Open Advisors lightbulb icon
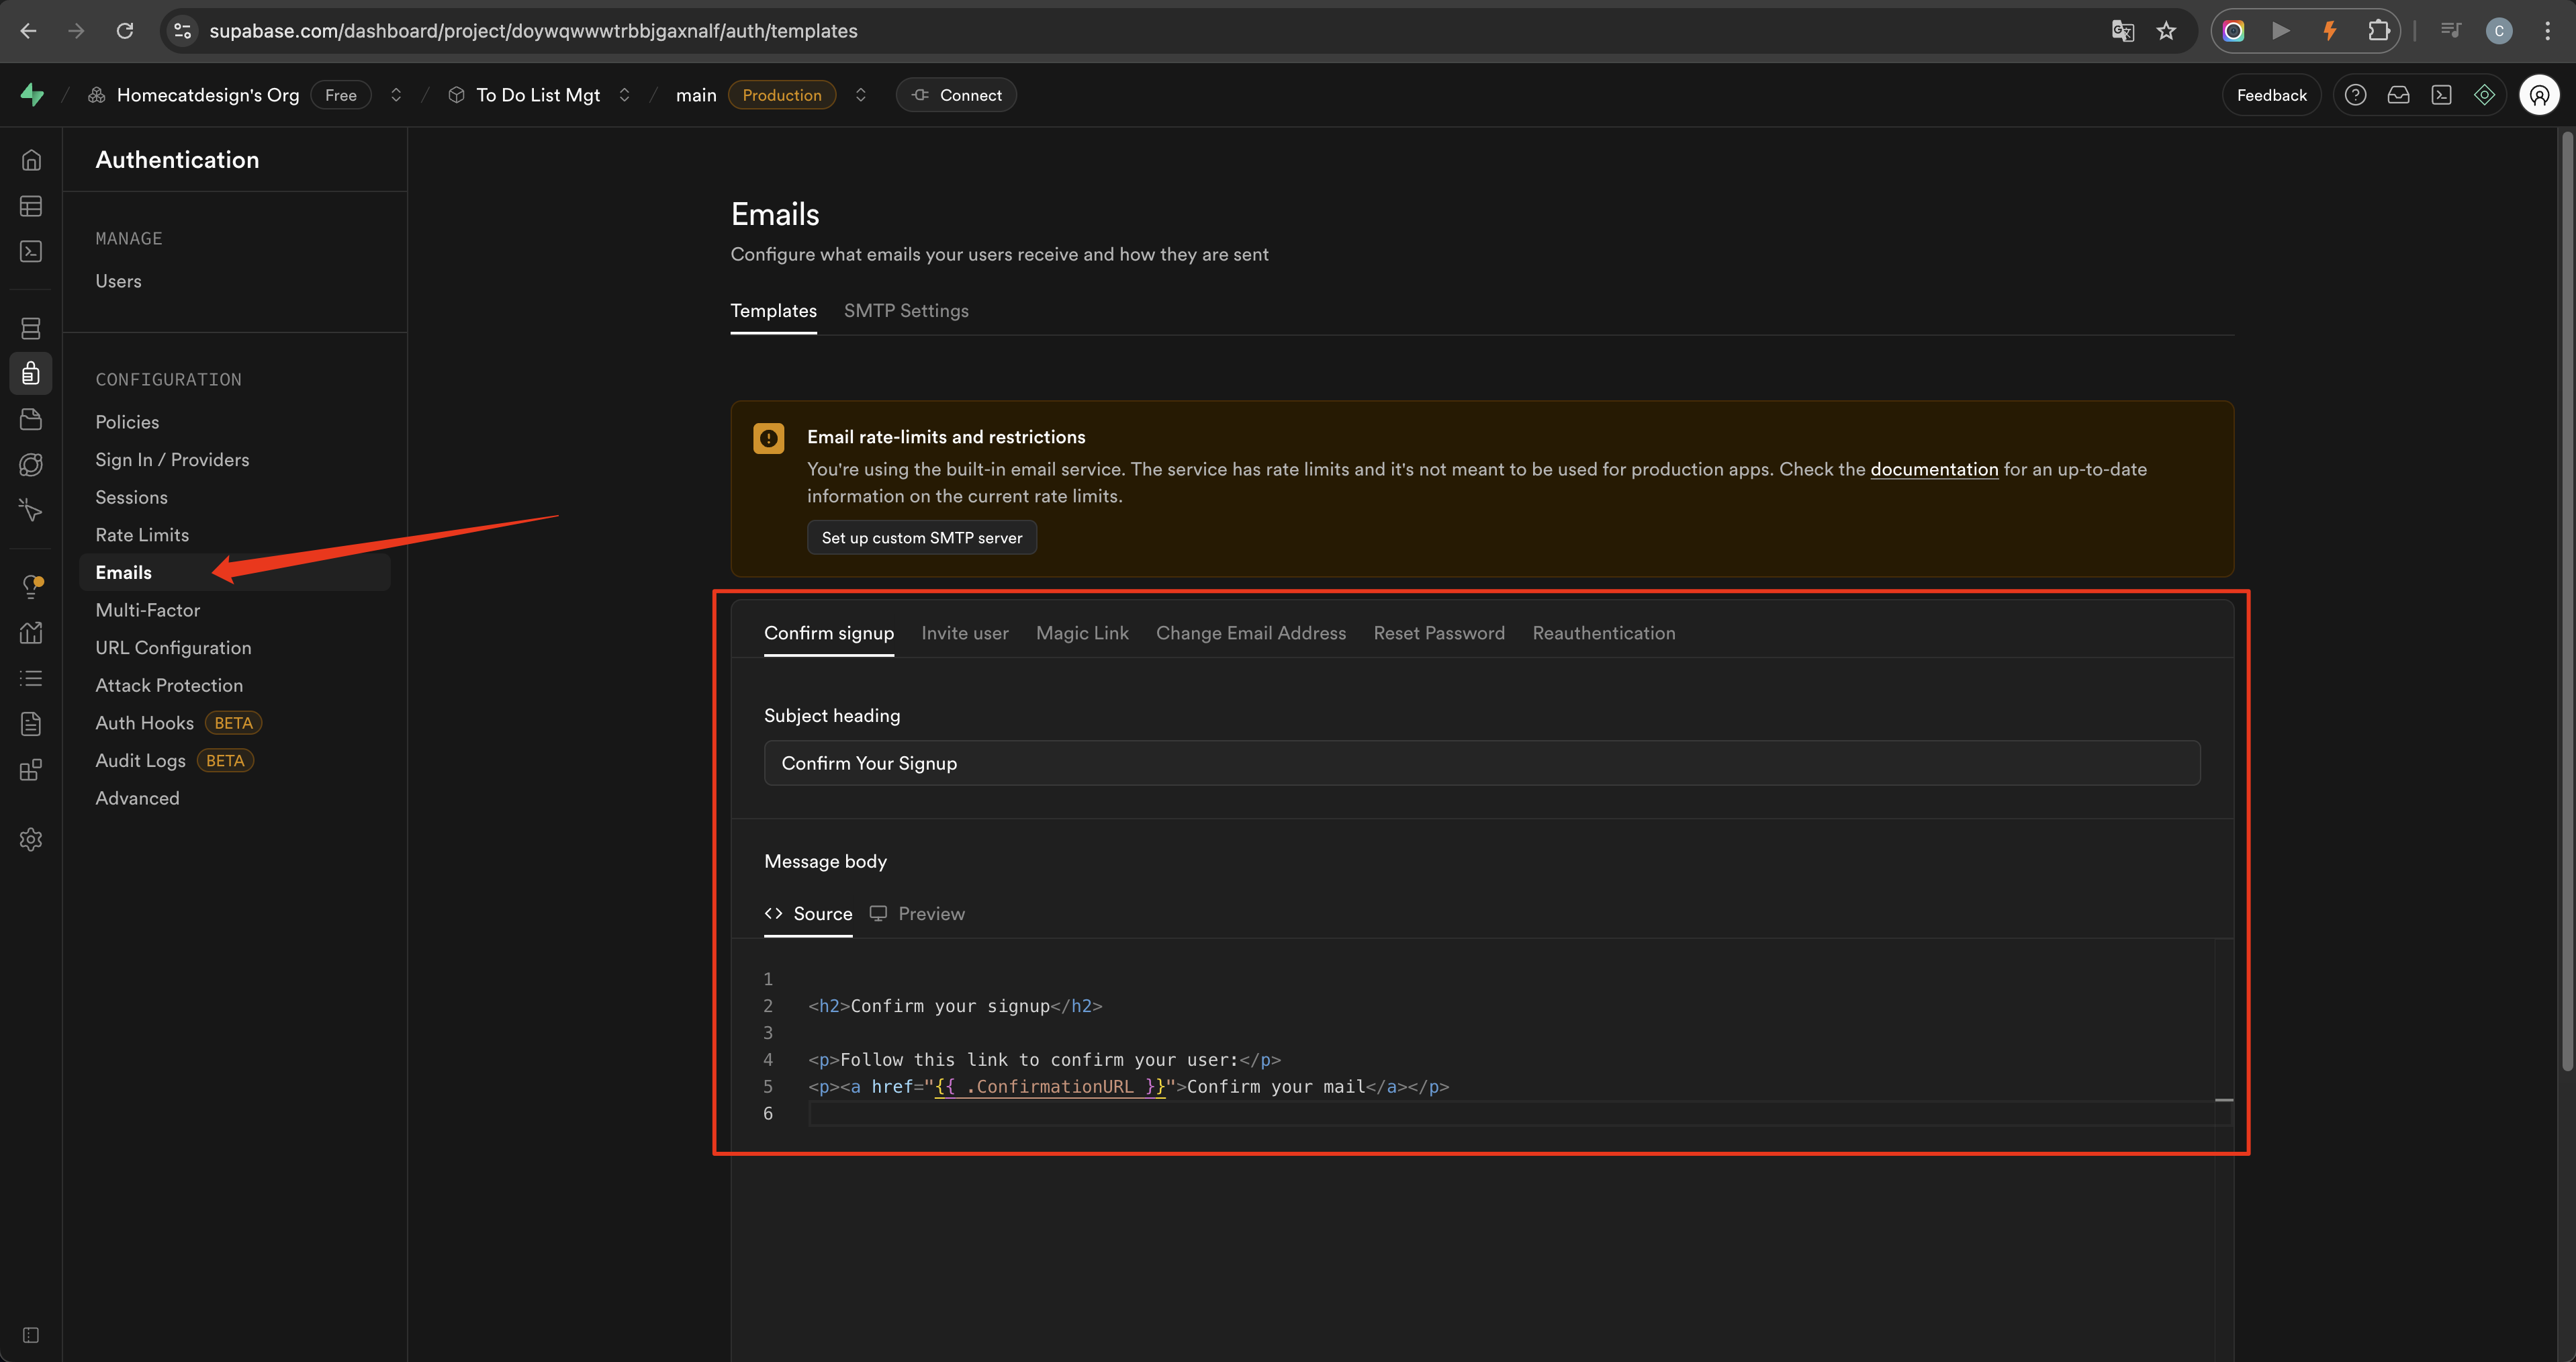This screenshot has width=2576, height=1362. tap(31, 587)
